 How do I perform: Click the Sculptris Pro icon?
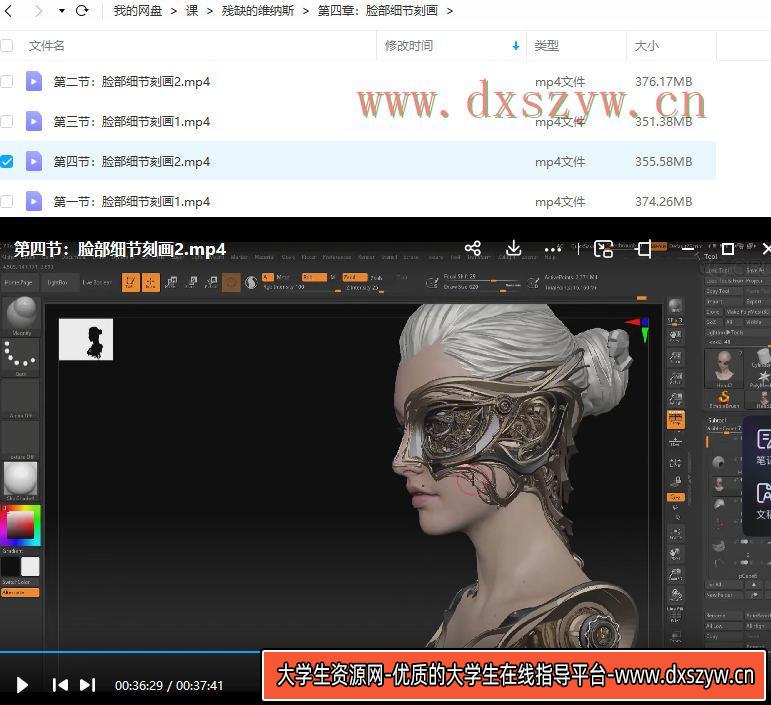tap(251, 283)
